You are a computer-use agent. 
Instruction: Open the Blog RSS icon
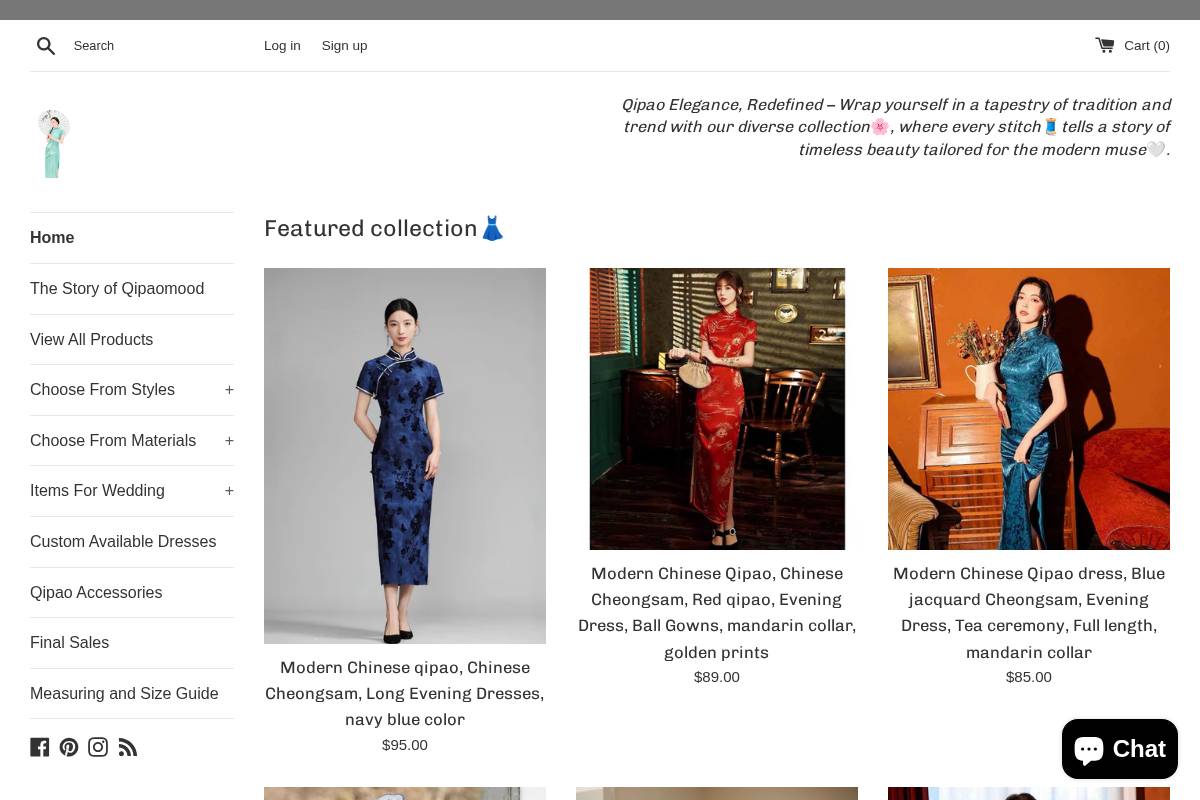pos(128,746)
